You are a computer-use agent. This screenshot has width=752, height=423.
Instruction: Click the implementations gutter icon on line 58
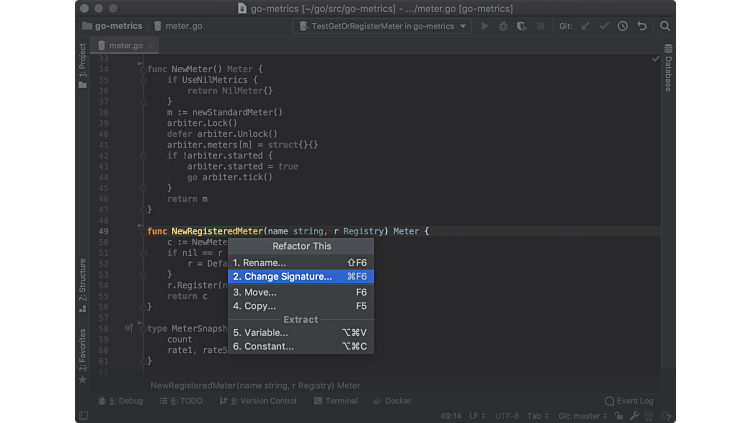coord(129,329)
